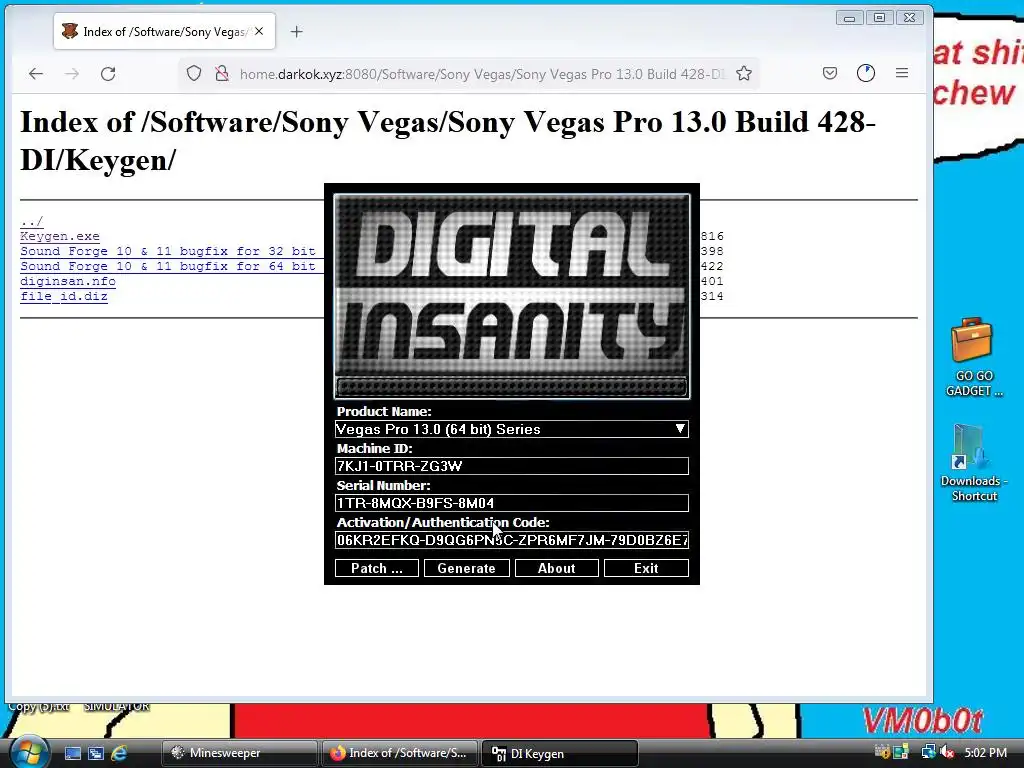This screenshot has height=768, width=1024.
Task: Click the Serial Number field
Action: pyautogui.click(x=511, y=503)
